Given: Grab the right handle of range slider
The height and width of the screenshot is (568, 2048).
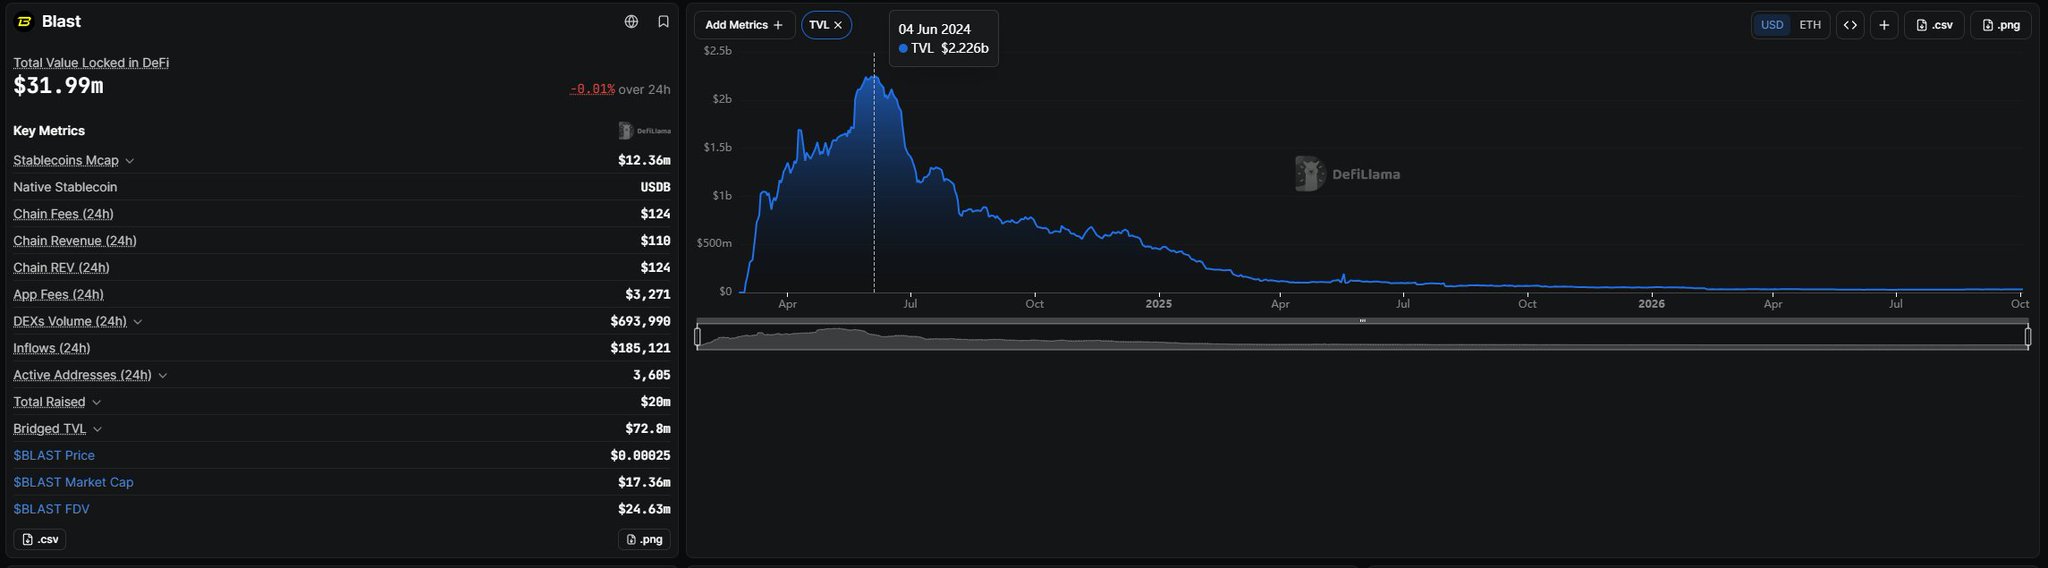Looking at the screenshot, I should [x=2028, y=337].
